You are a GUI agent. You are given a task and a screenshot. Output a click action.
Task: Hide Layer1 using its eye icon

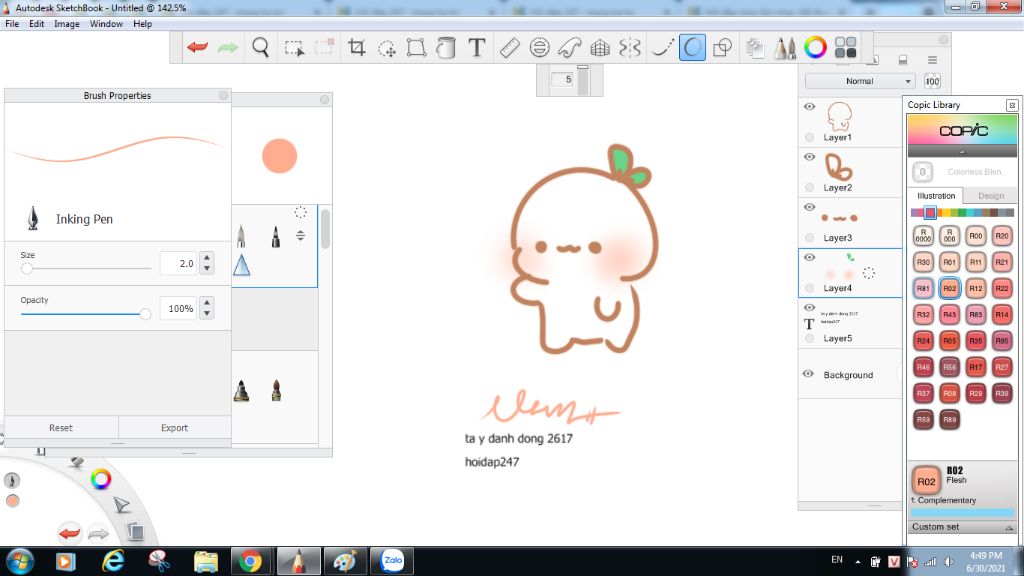[x=809, y=106]
